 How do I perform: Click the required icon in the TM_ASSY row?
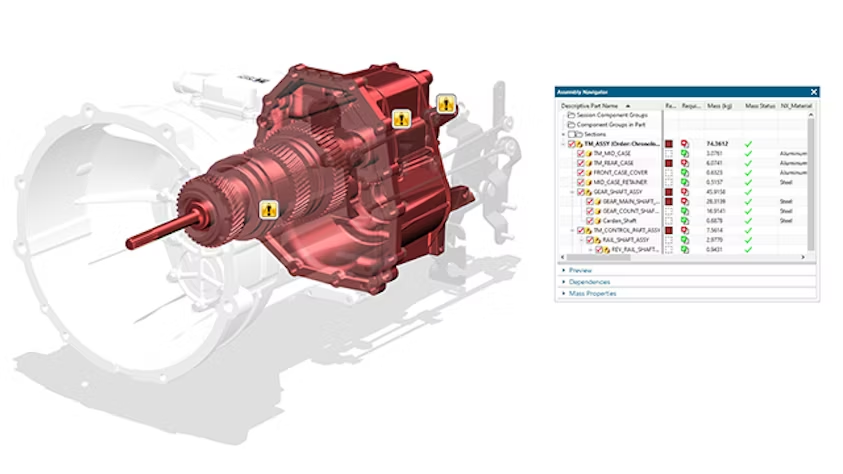685,144
